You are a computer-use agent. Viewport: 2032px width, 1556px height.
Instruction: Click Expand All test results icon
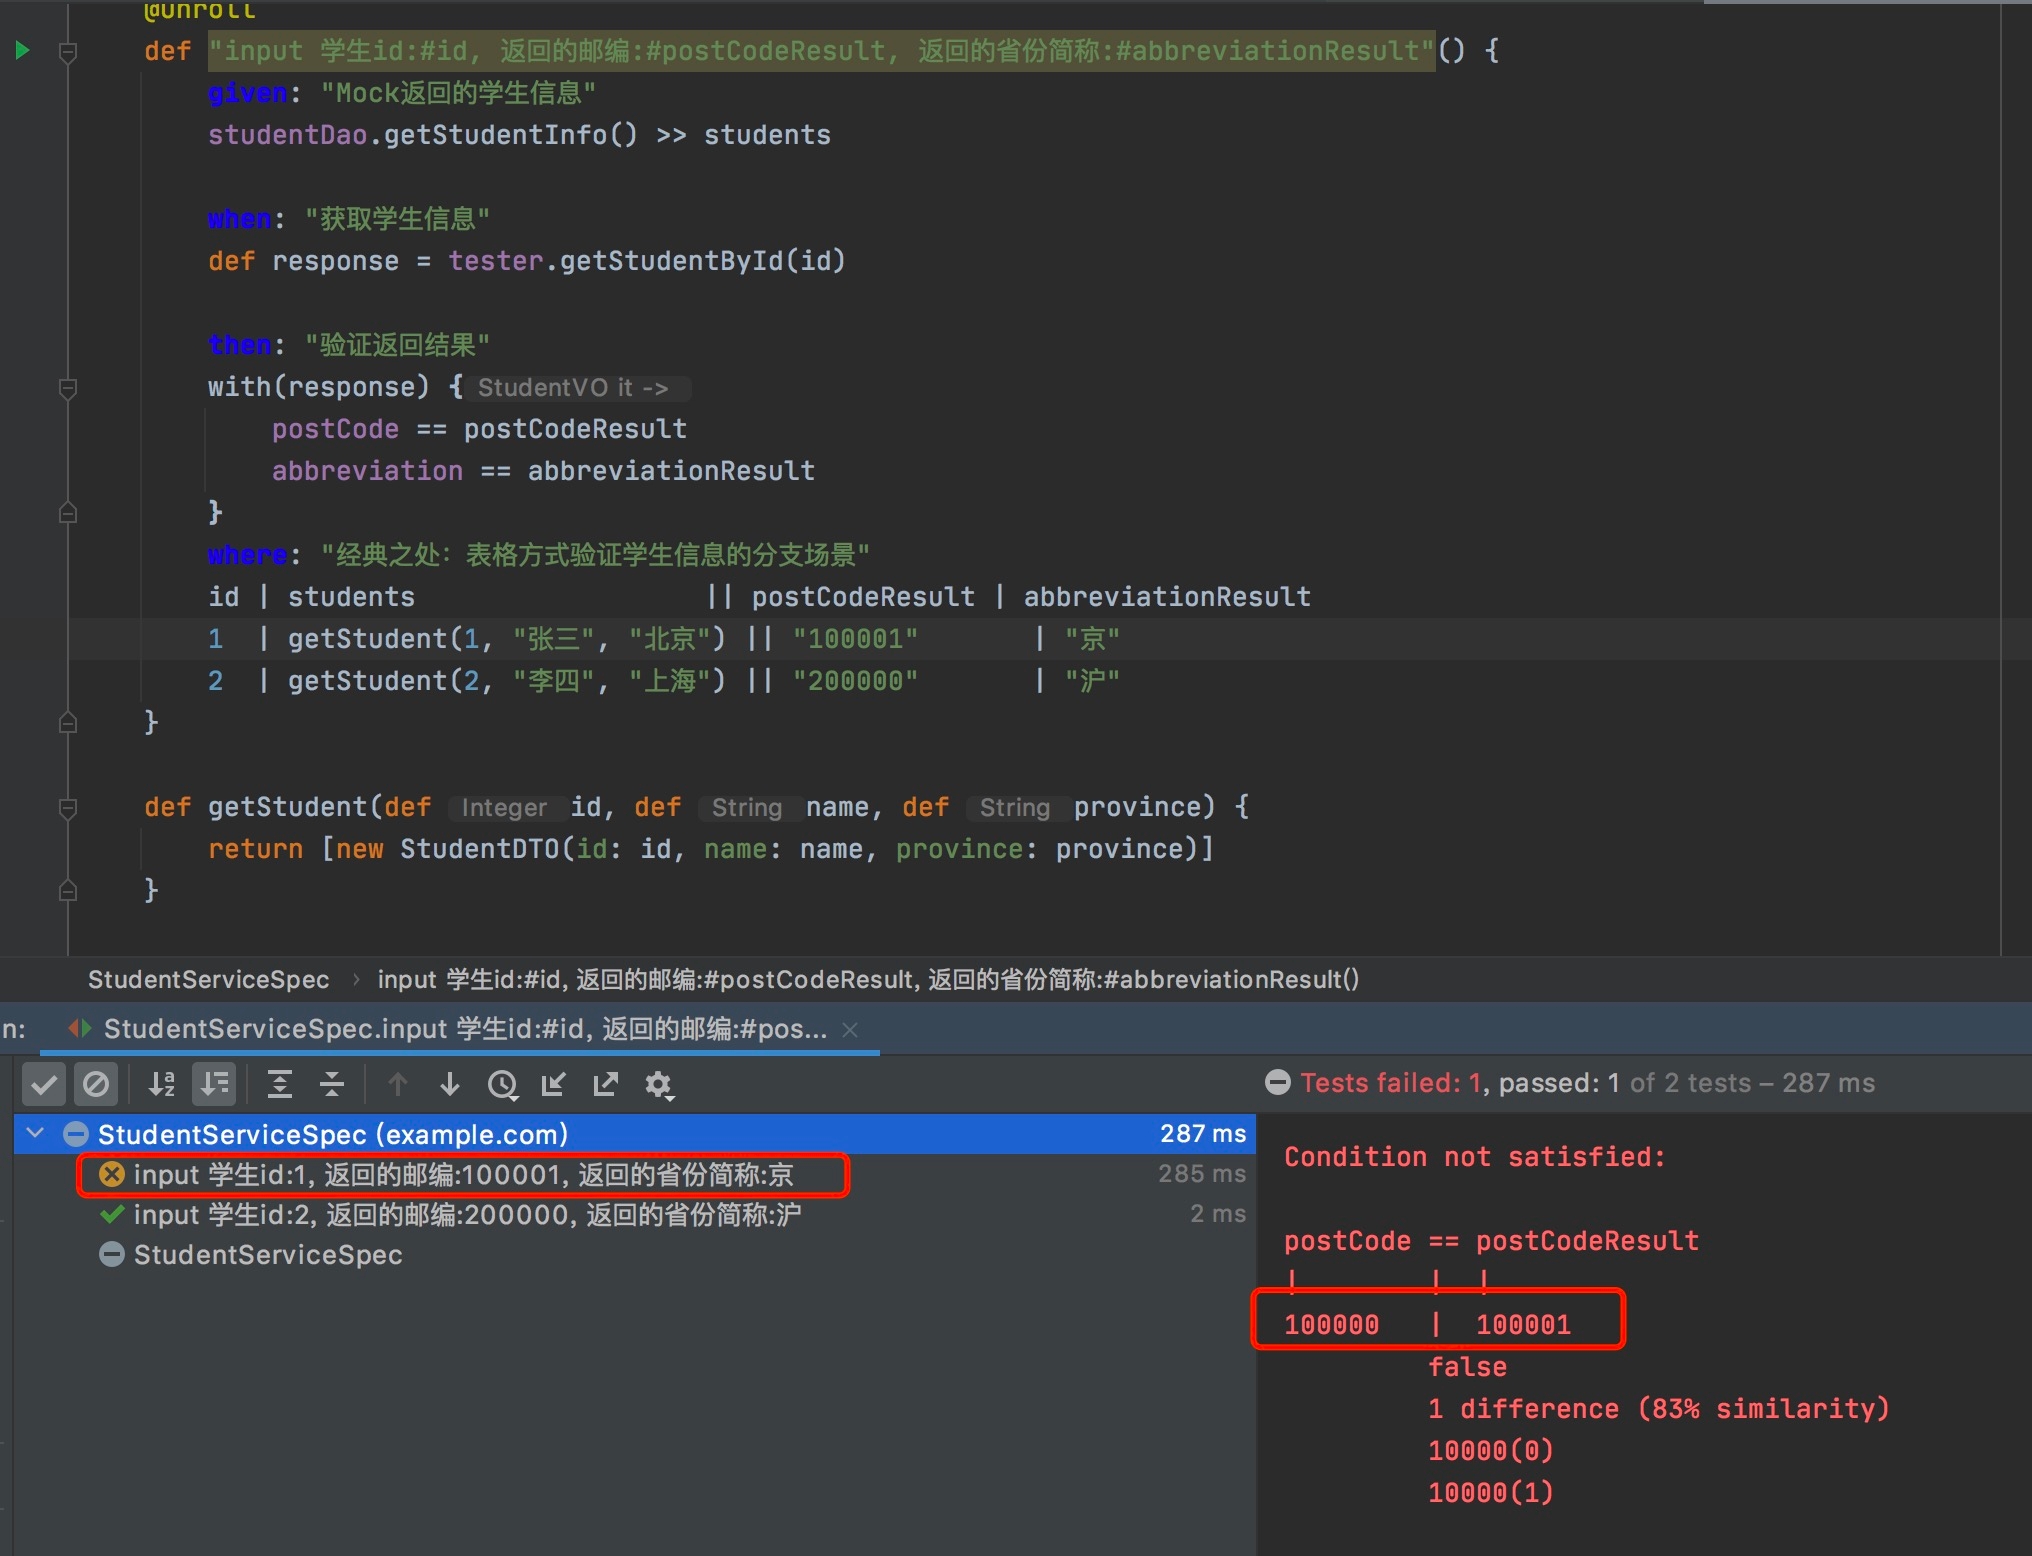coord(280,1084)
